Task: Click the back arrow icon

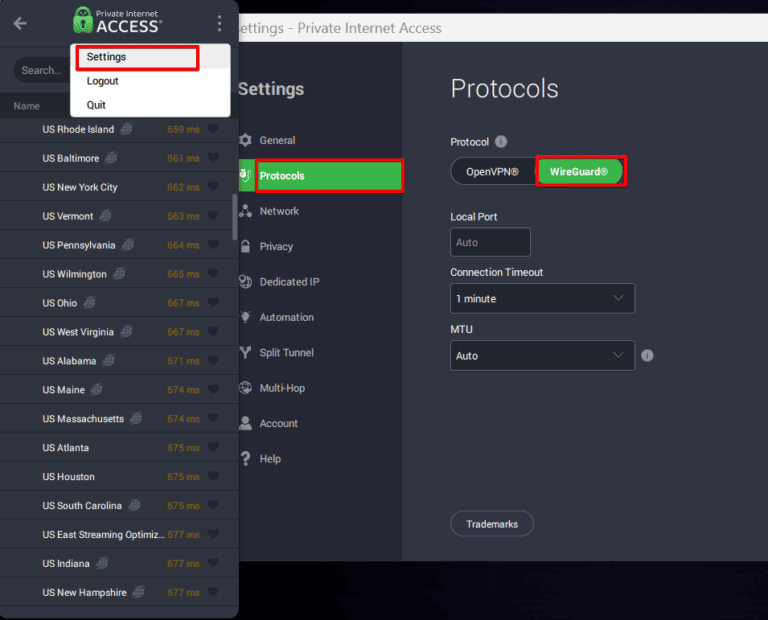Action: coord(20,23)
